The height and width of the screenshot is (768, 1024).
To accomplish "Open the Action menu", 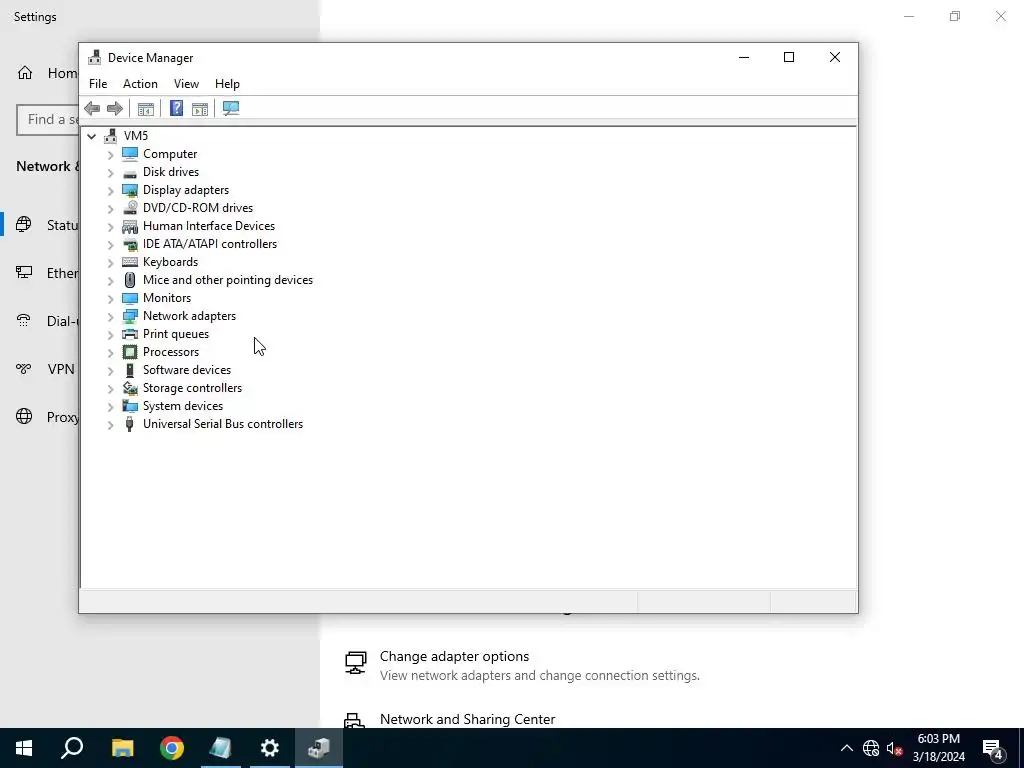I will click(140, 84).
